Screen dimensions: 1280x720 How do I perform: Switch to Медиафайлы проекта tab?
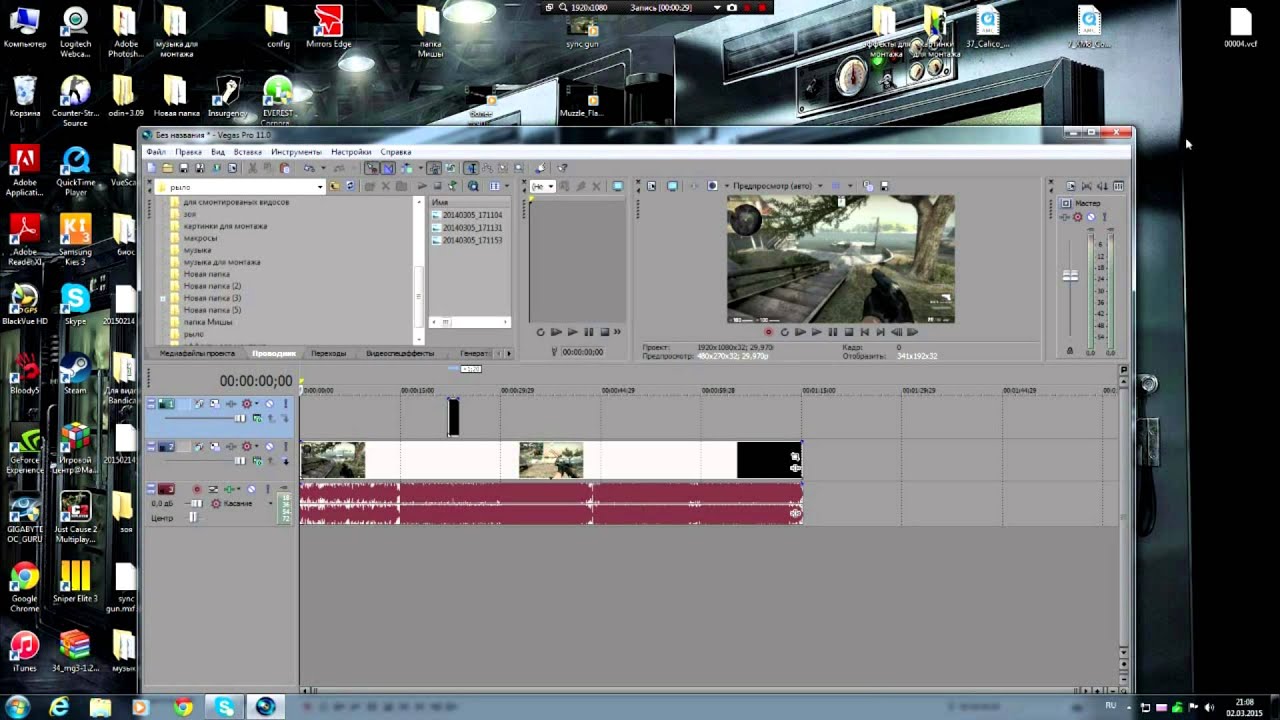197,353
